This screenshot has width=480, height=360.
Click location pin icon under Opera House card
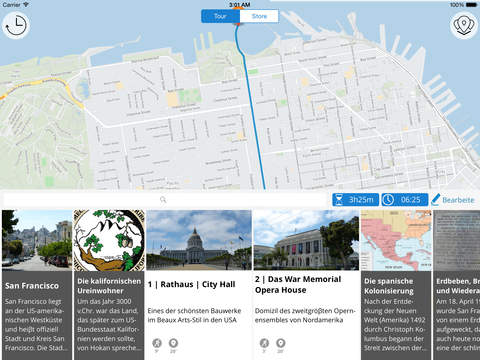click(281, 343)
